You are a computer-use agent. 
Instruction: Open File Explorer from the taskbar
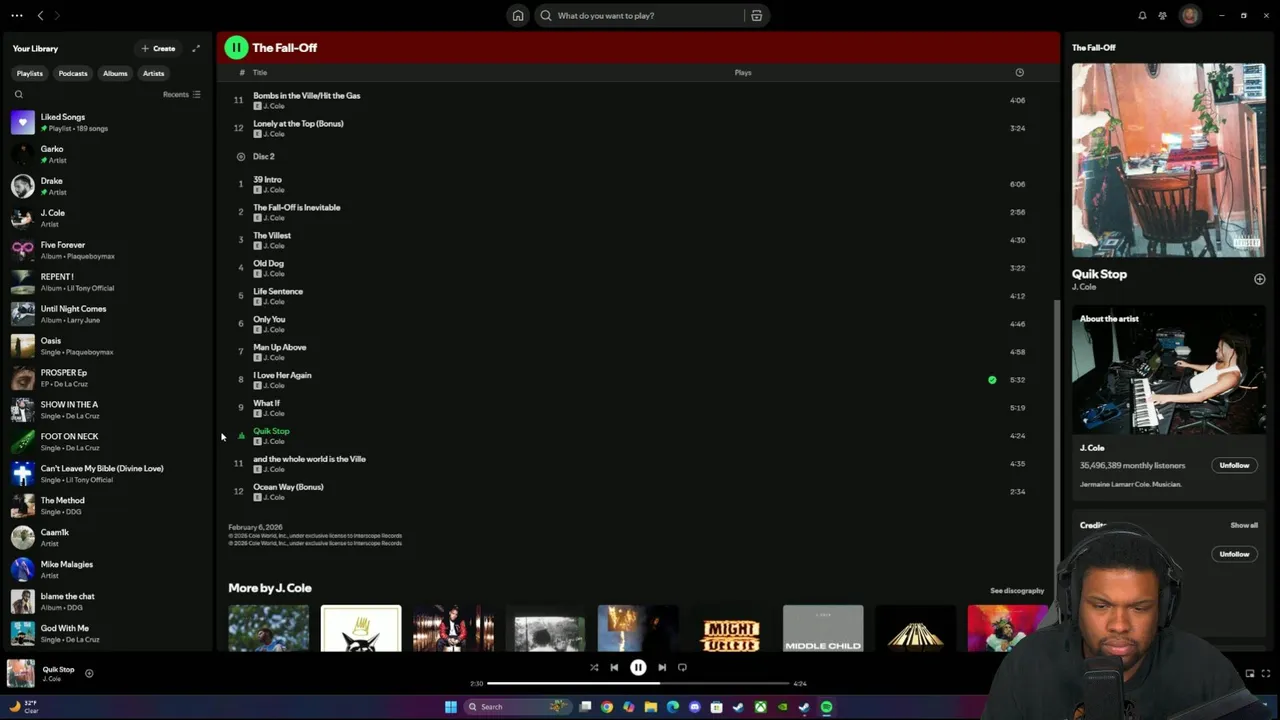click(651, 707)
